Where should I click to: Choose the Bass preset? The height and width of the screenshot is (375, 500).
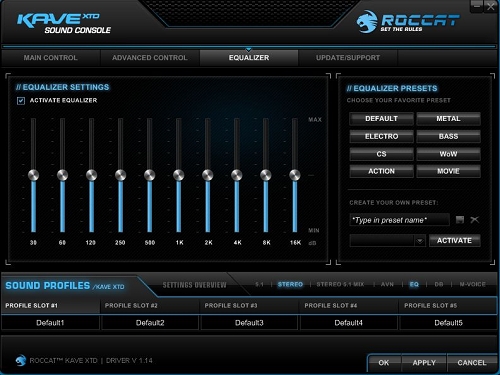click(448, 136)
